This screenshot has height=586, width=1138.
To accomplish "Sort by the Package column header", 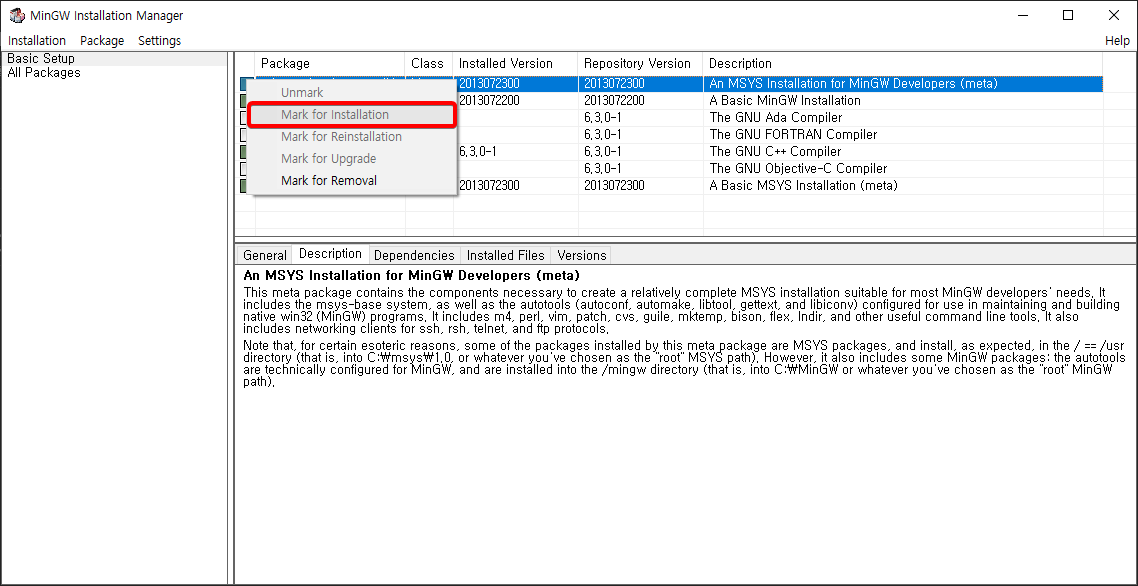I will (x=329, y=63).
